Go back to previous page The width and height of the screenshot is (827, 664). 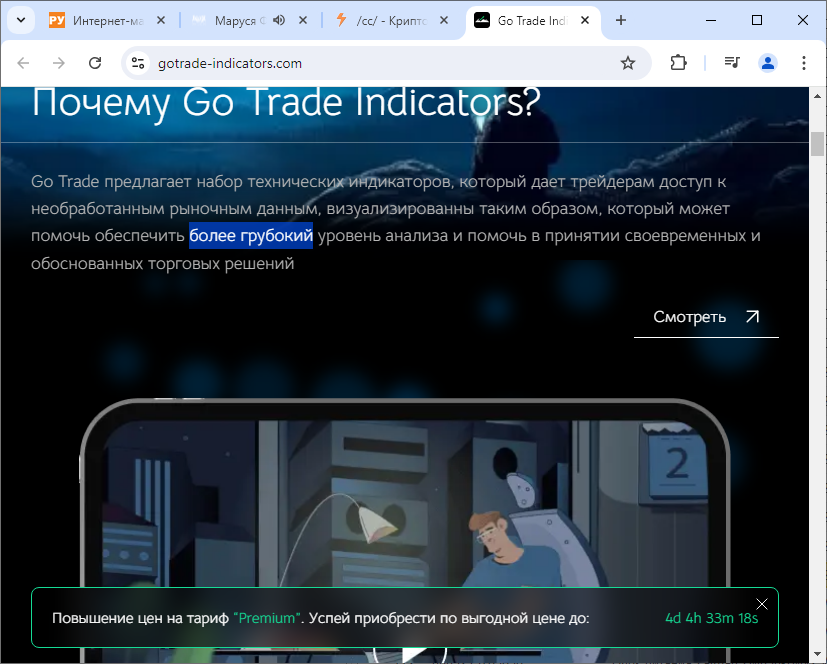23,63
